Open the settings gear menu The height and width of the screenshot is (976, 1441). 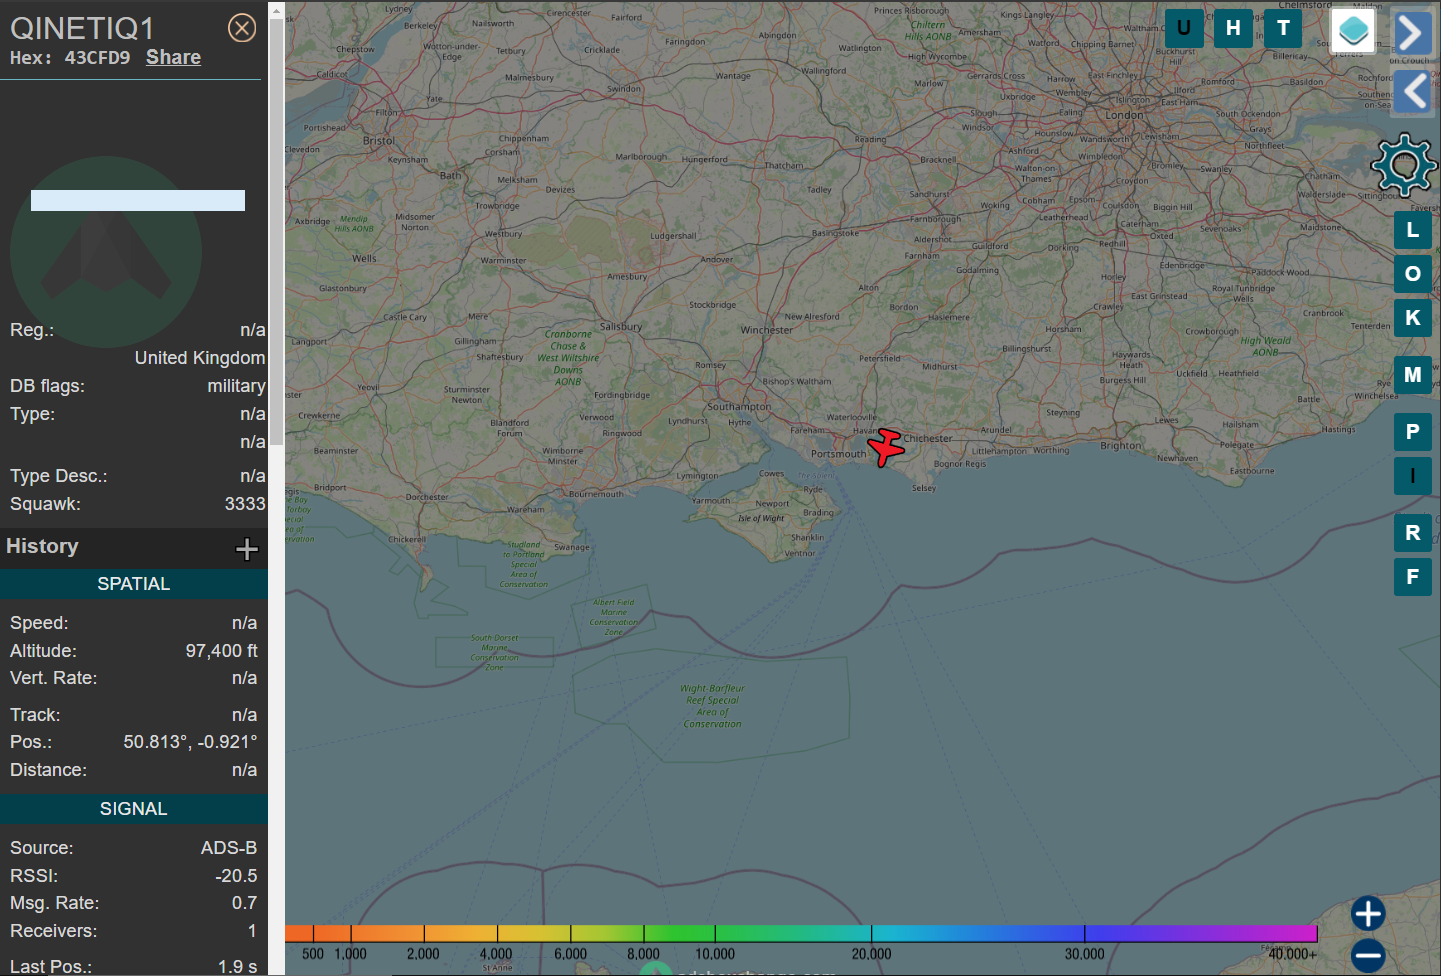coord(1404,164)
